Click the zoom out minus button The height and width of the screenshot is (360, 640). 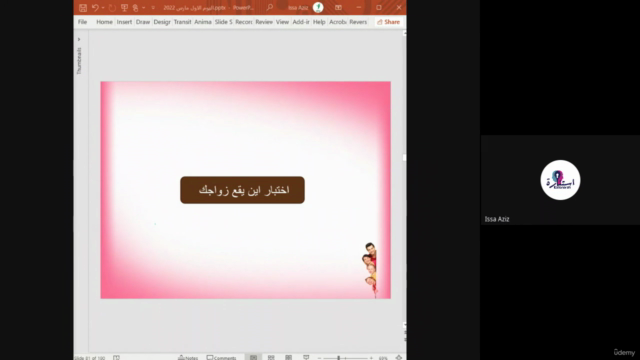tap(319, 358)
